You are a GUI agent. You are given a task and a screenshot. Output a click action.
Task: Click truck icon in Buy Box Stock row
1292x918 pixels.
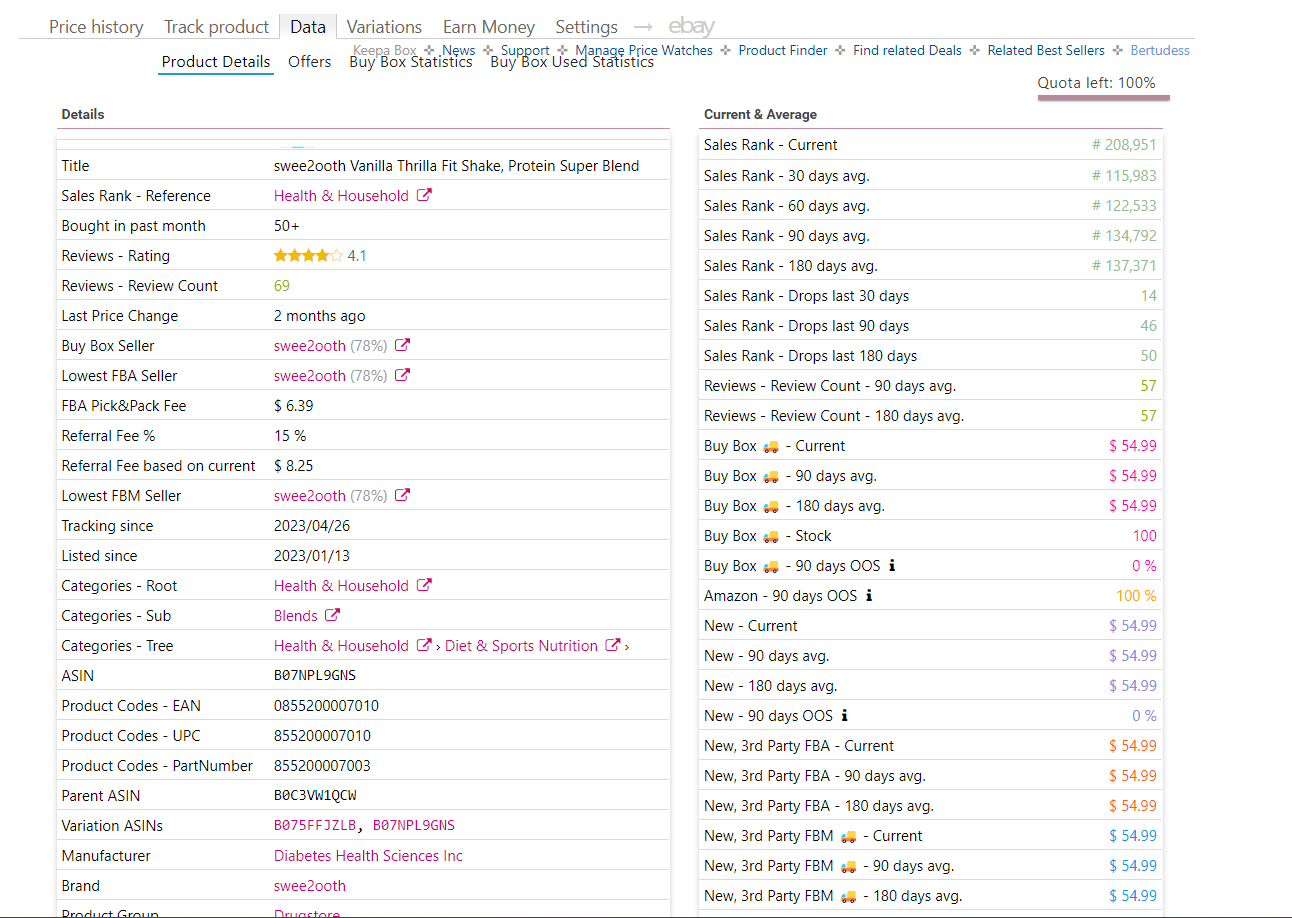(771, 536)
